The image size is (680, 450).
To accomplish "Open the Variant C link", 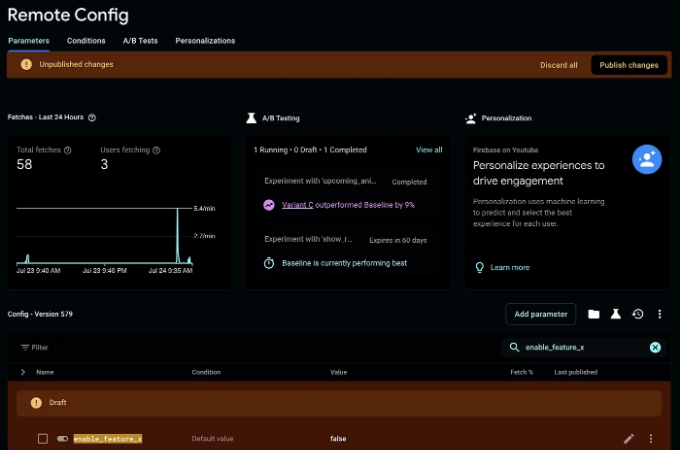I will [x=297, y=205].
